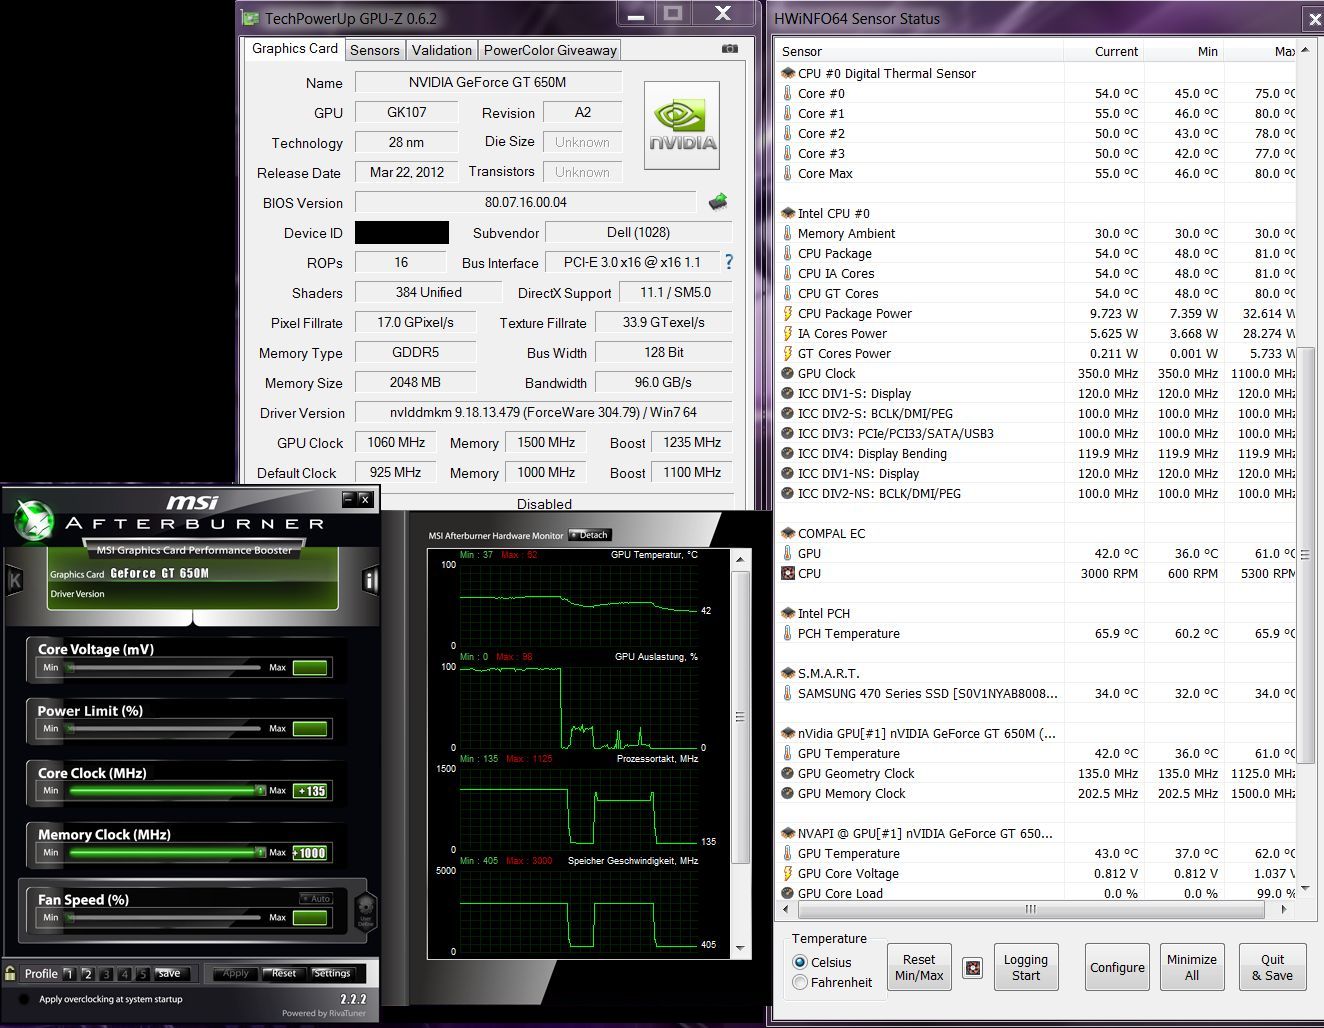The image size is (1324, 1028).
Task: Click the GPU Memory Clock sensor row
Action: (1036, 793)
